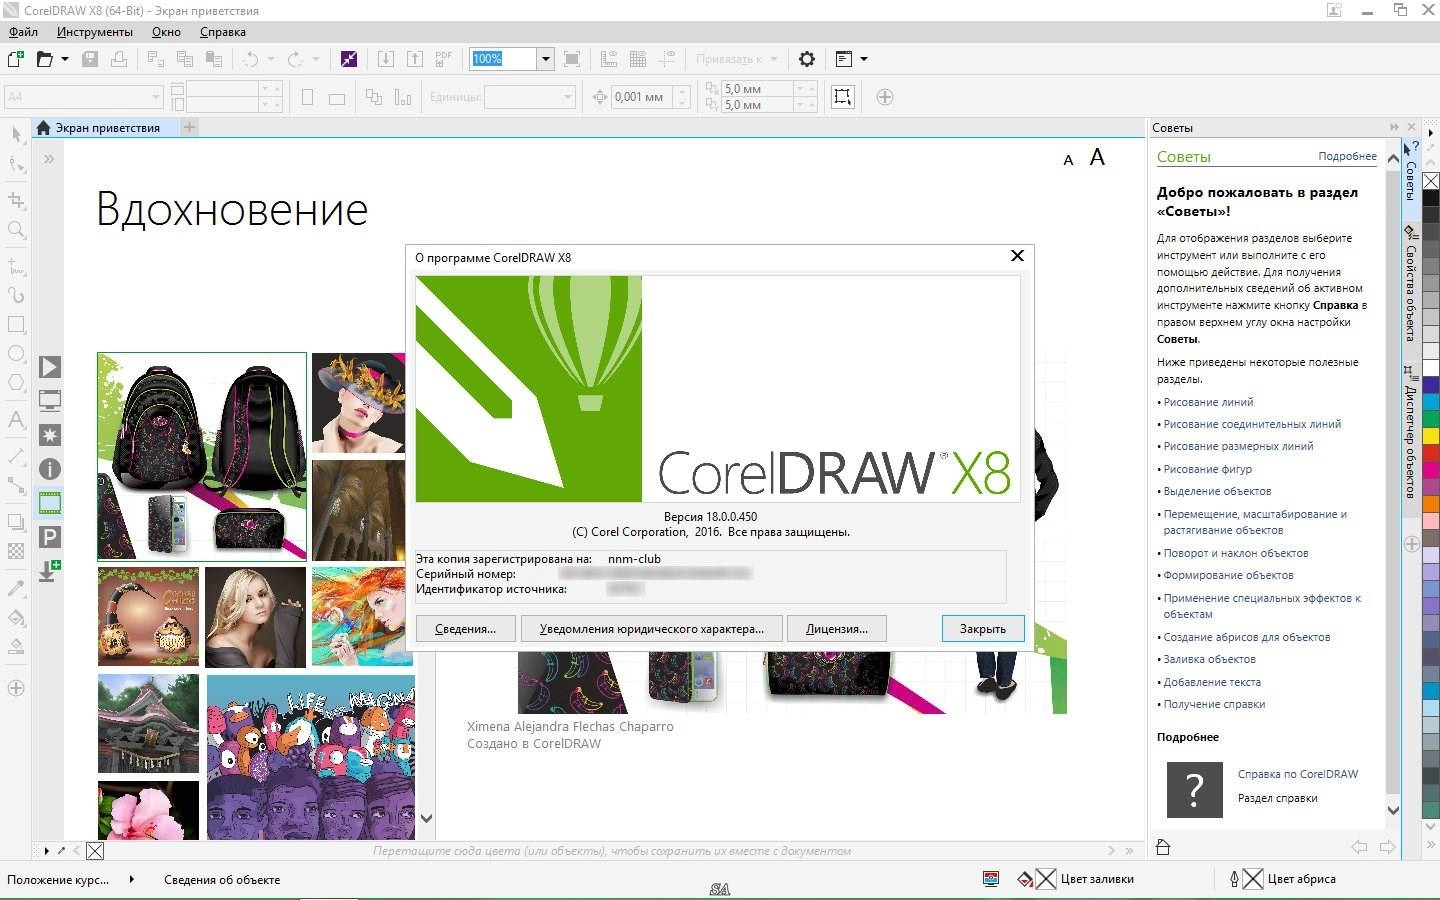Click the purple search content icon
The width and height of the screenshot is (1440, 900).
pyautogui.click(x=349, y=59)
